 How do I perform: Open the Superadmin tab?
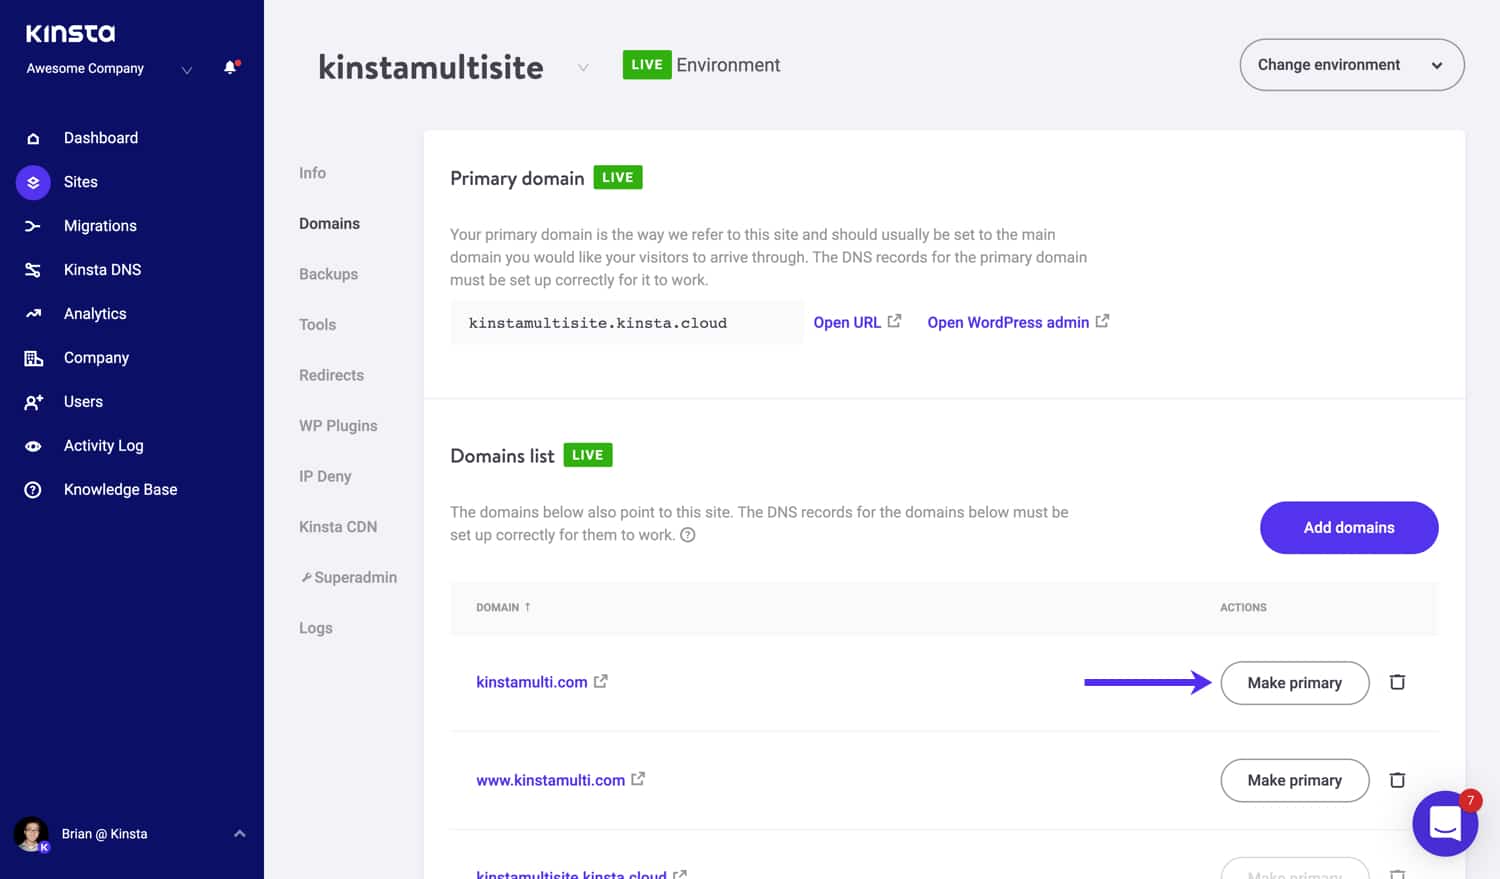pos(348,578)
